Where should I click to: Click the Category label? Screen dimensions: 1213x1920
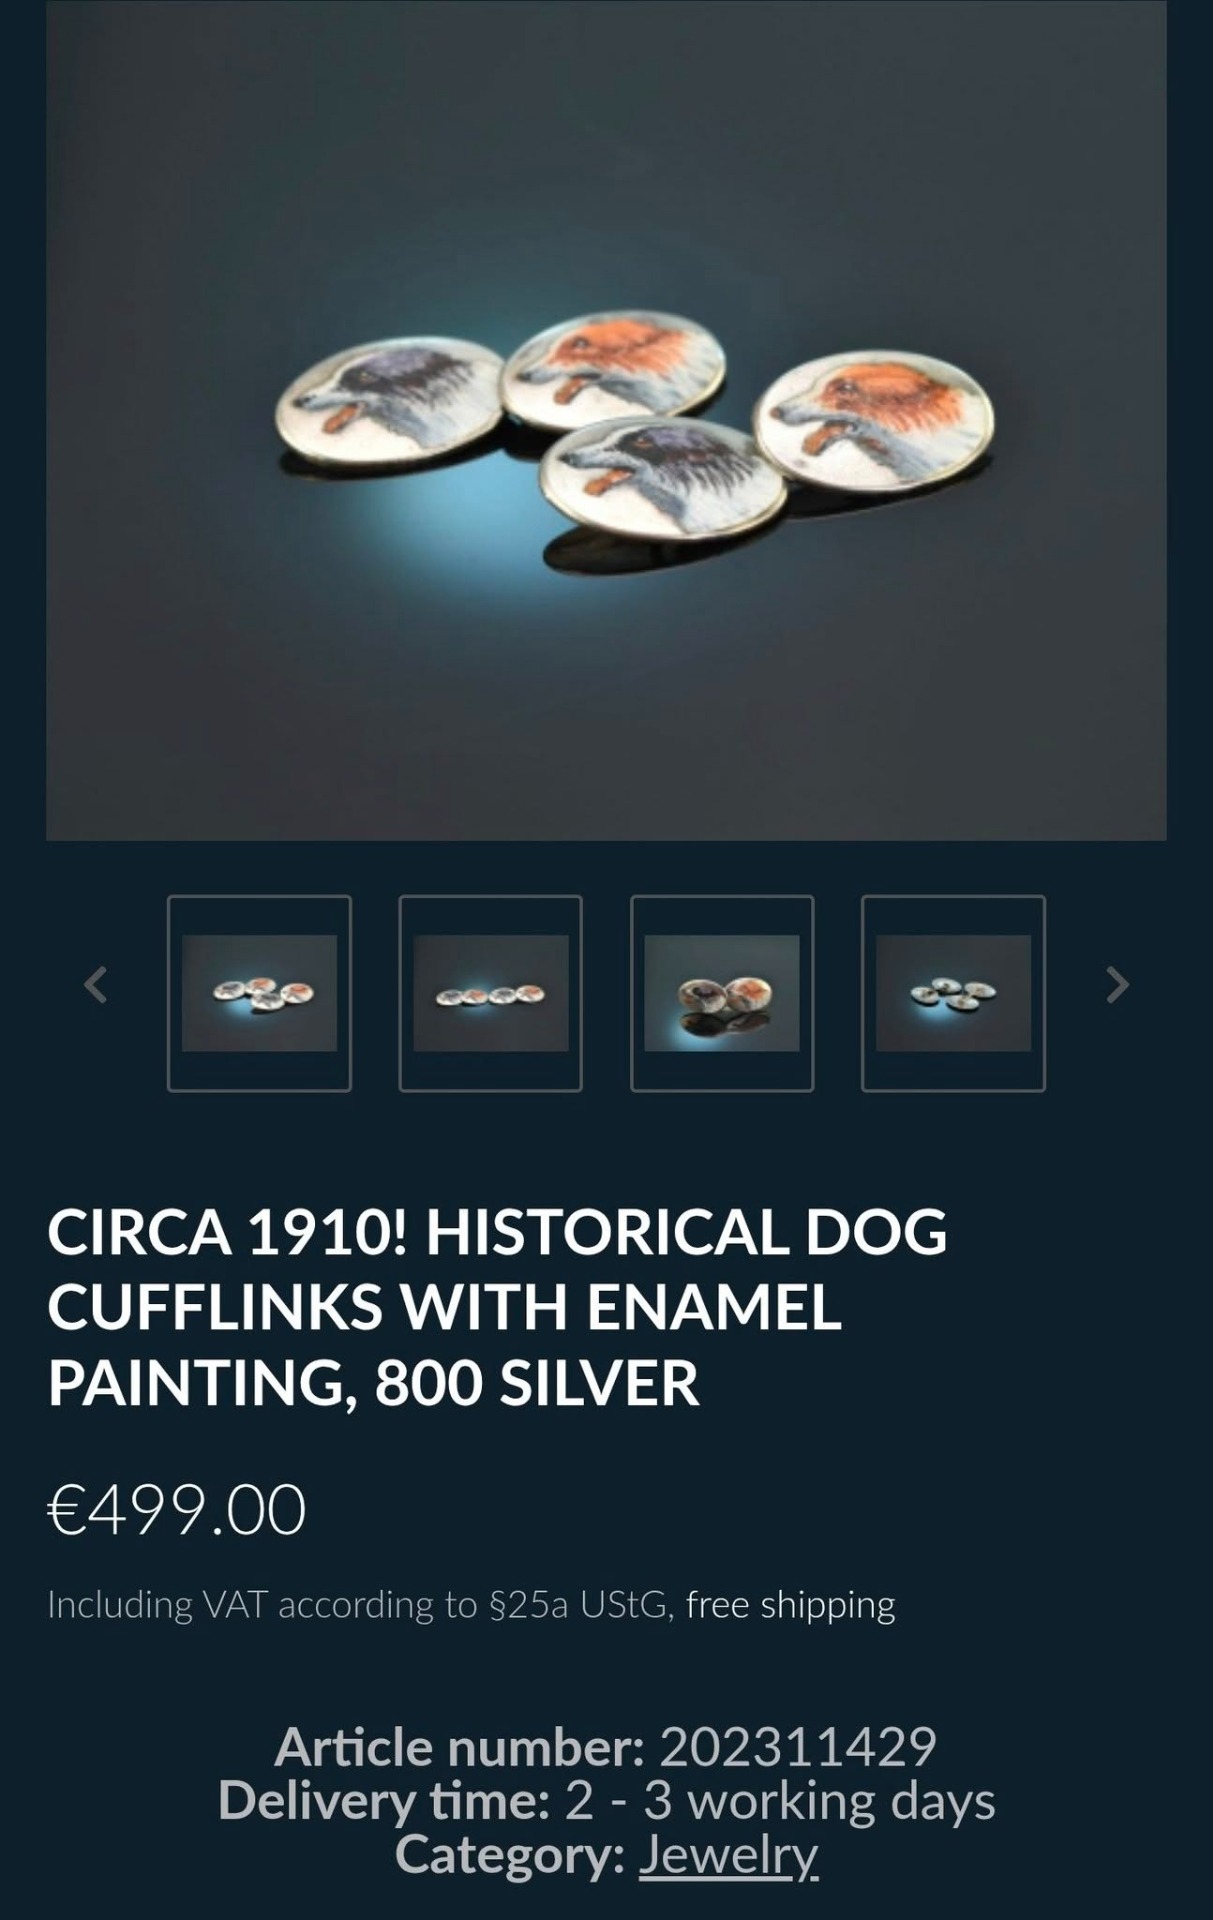(x=510, y=1855)
